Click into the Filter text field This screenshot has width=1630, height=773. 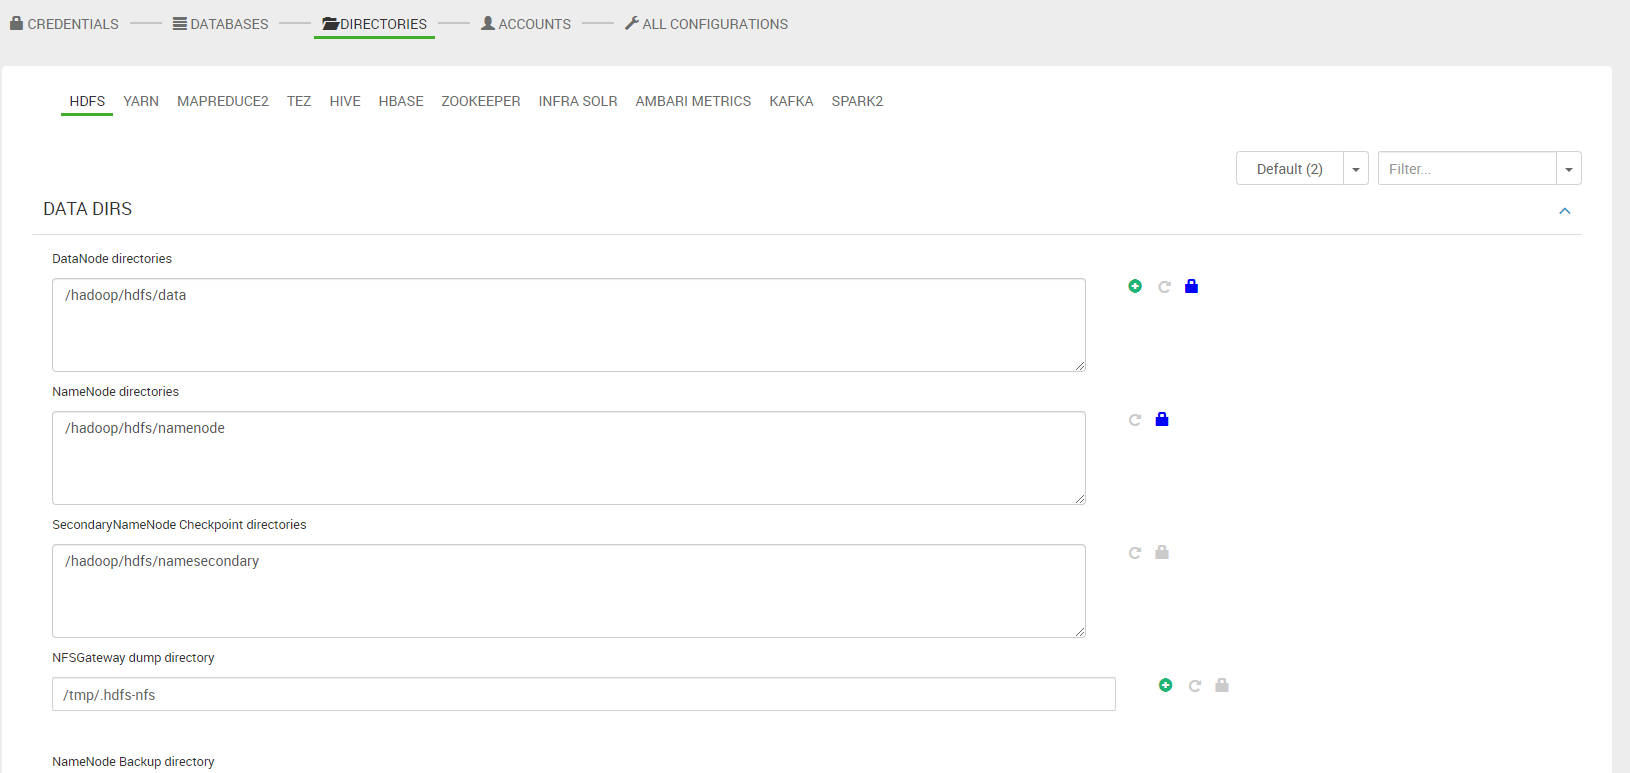[1466, 169]
